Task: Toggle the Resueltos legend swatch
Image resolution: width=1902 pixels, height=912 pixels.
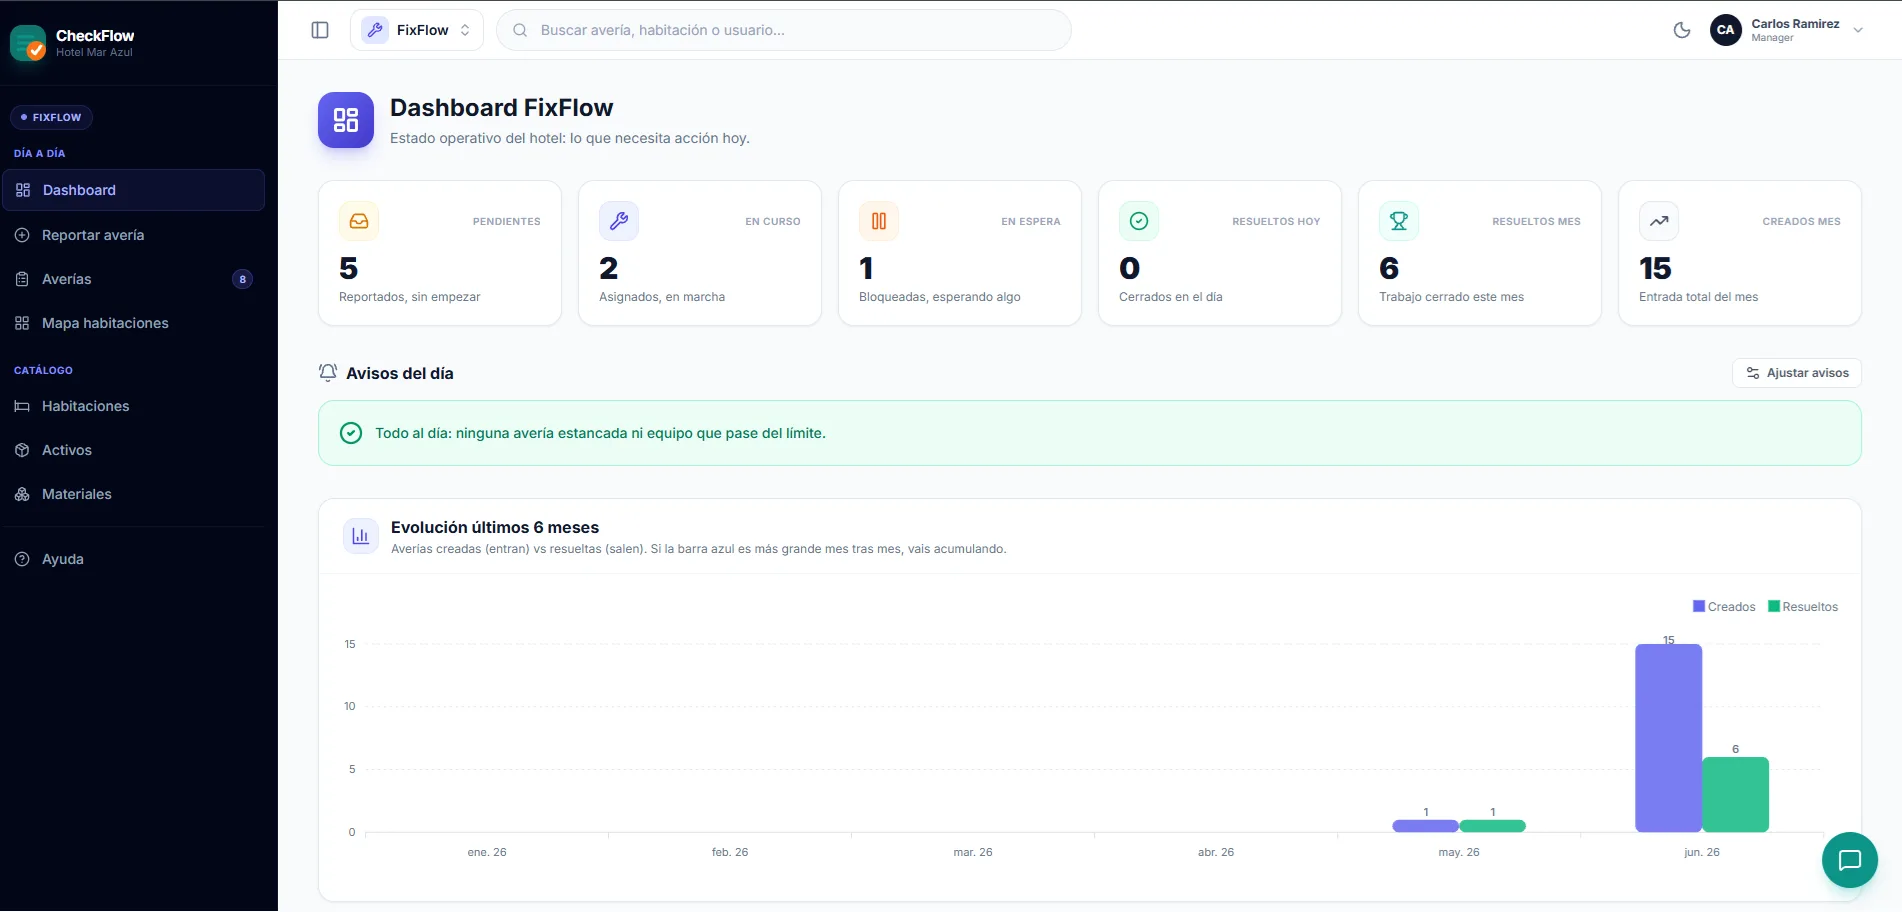Action: click(x=1774, y=606)
